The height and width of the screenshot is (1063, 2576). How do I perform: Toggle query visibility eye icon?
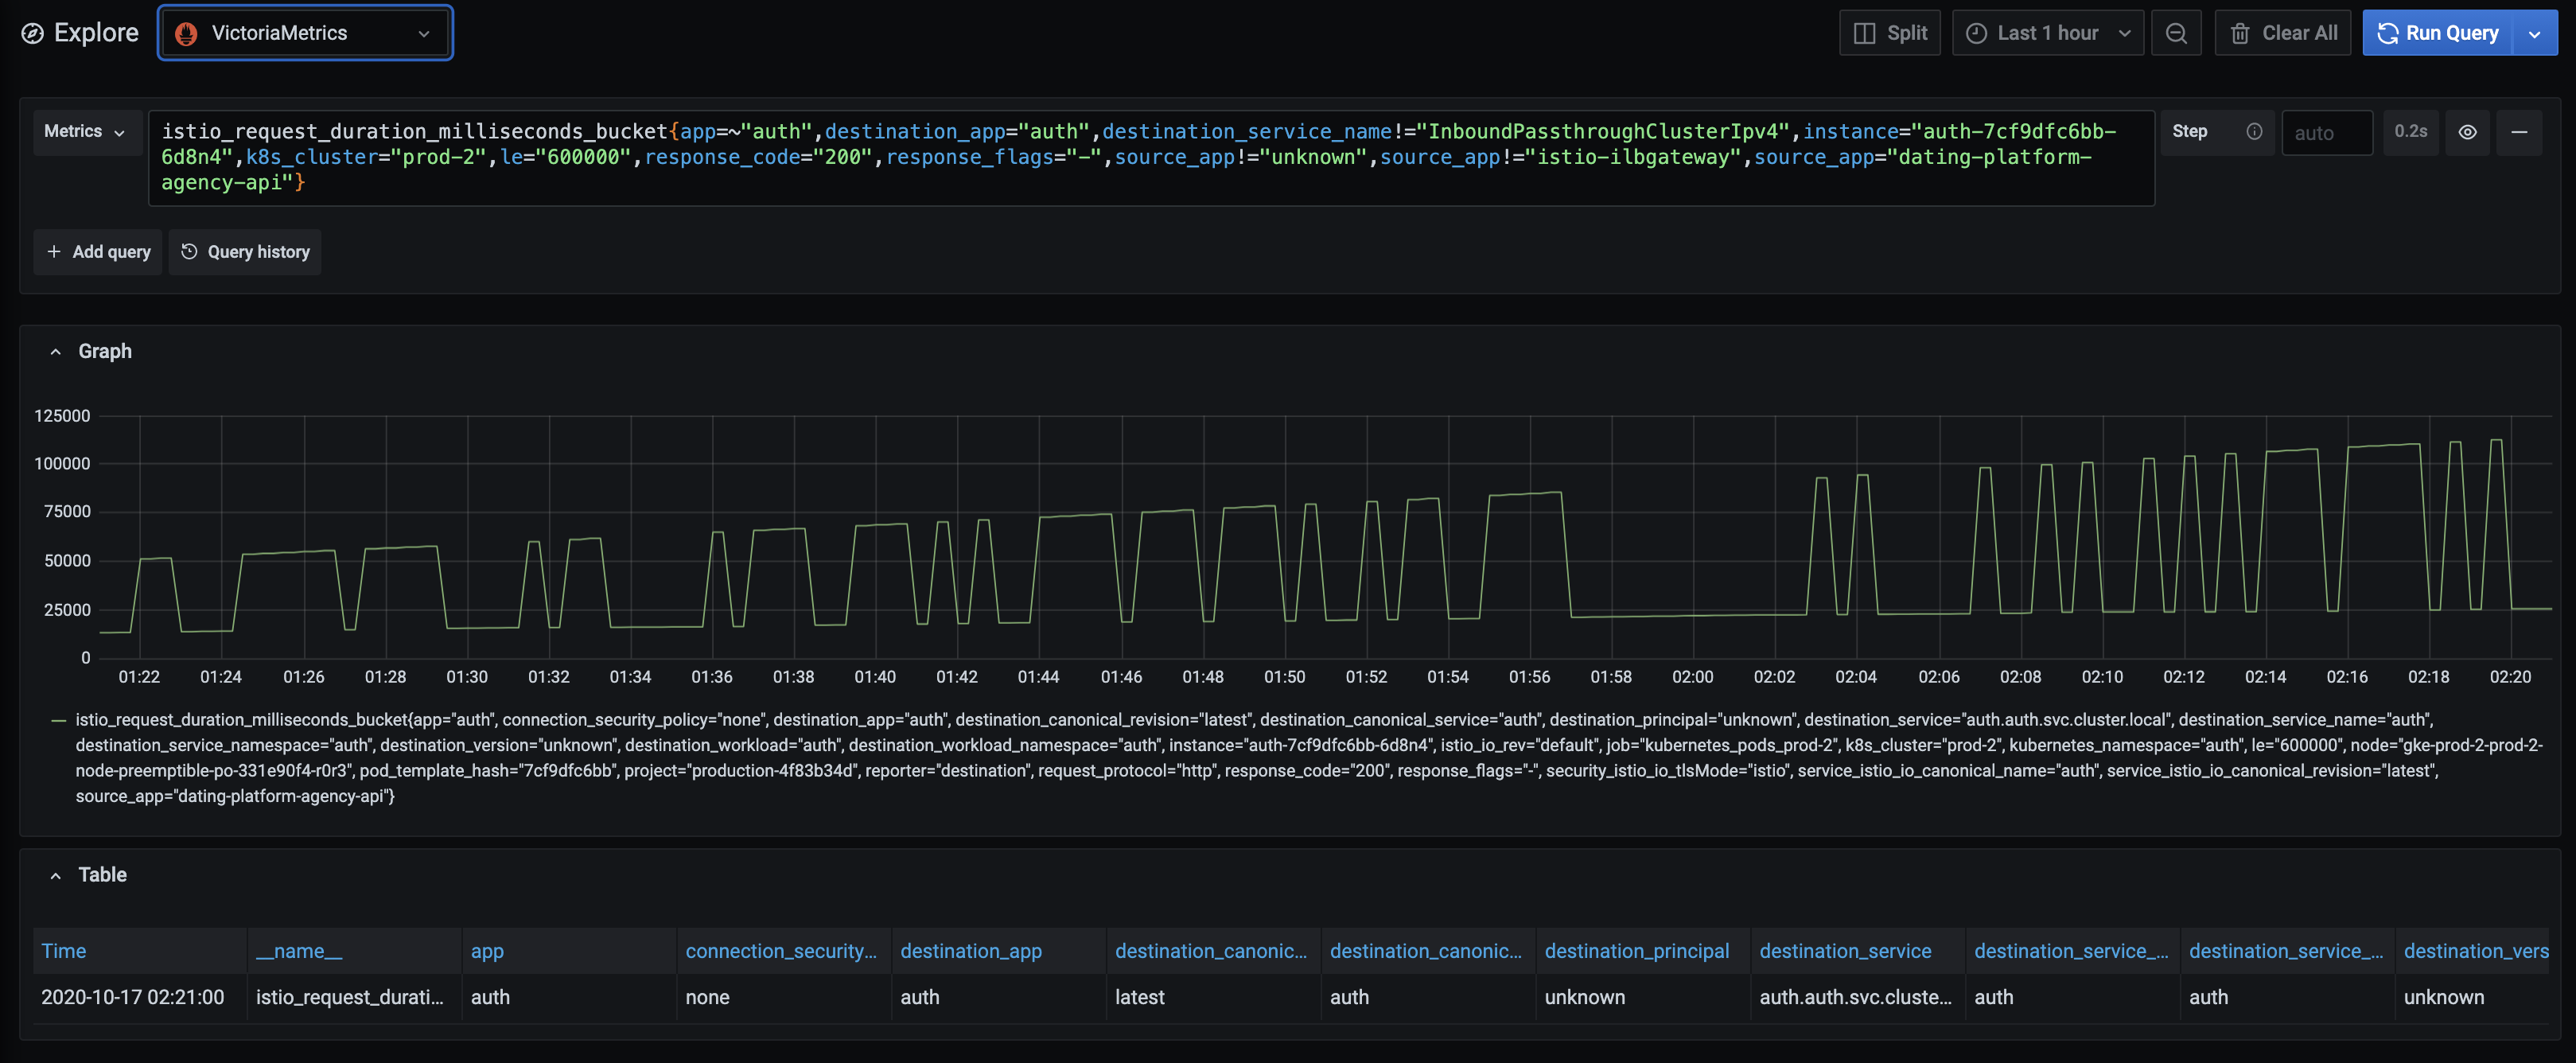point(2467,132)
